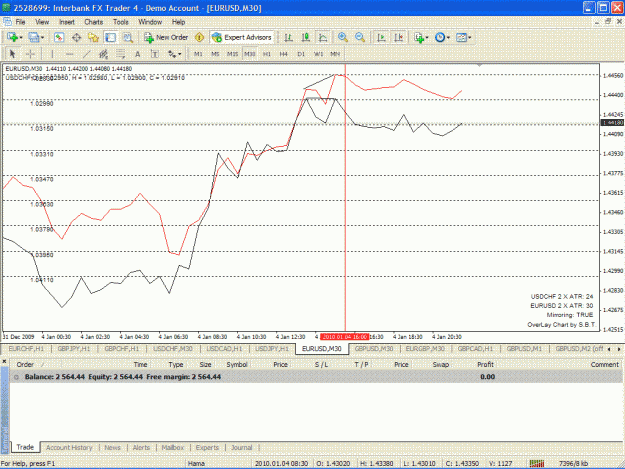
Task: Open the Strategy Tester icon
Action: pos(128,37)
